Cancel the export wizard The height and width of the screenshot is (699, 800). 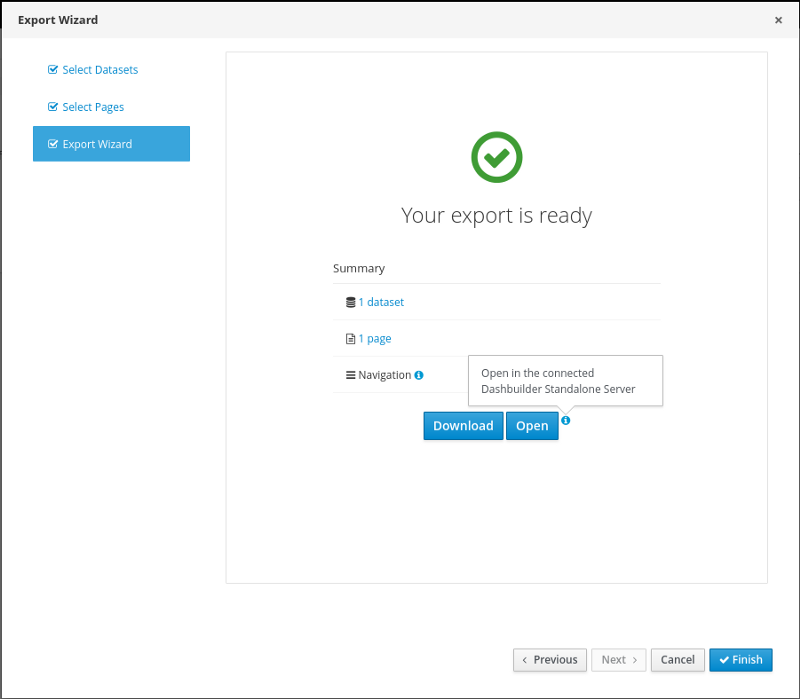click(677, 660)
